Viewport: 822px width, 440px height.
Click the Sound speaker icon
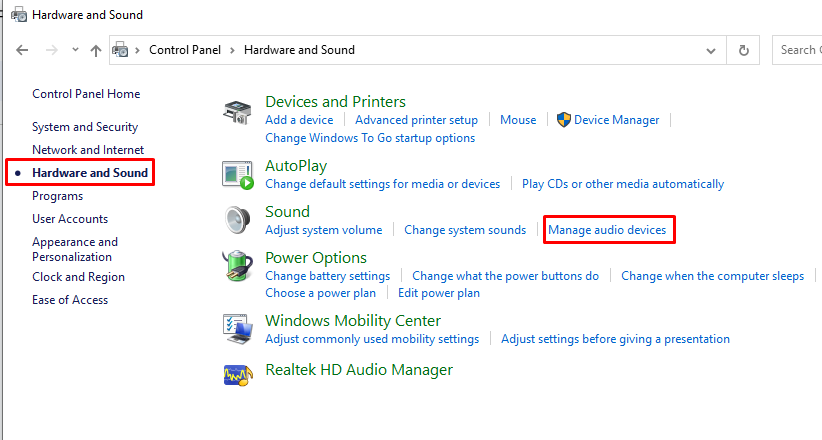point(238,220)
